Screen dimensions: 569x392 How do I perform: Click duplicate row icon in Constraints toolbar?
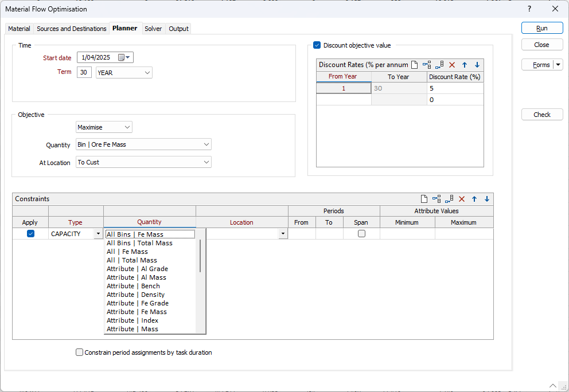[x=449, y=199]
